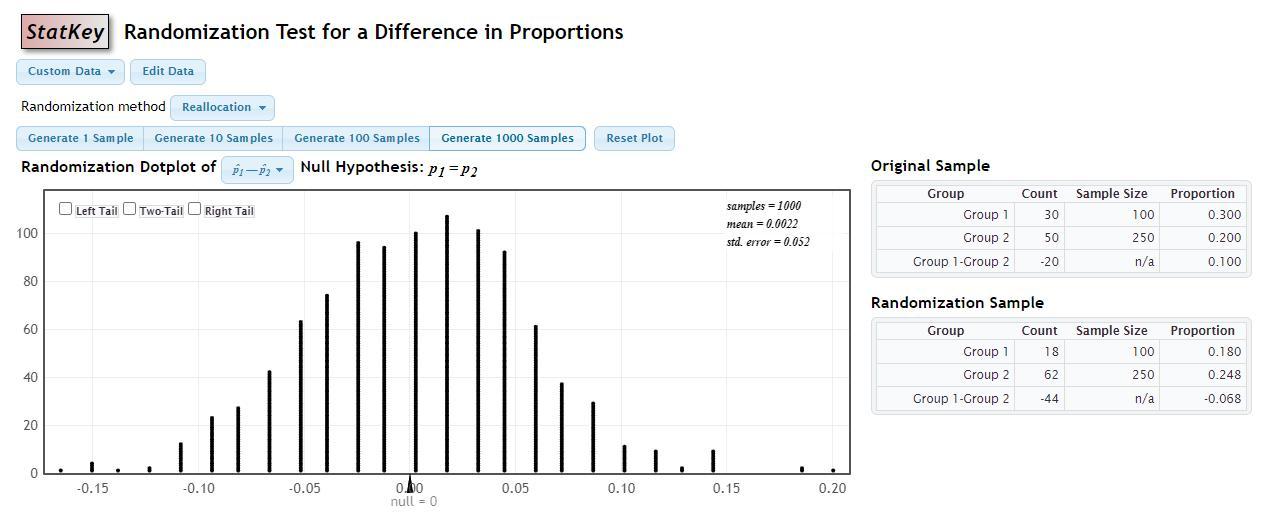
Task: Enable the Two-Tail checkbox
Action: coord(130,209)
